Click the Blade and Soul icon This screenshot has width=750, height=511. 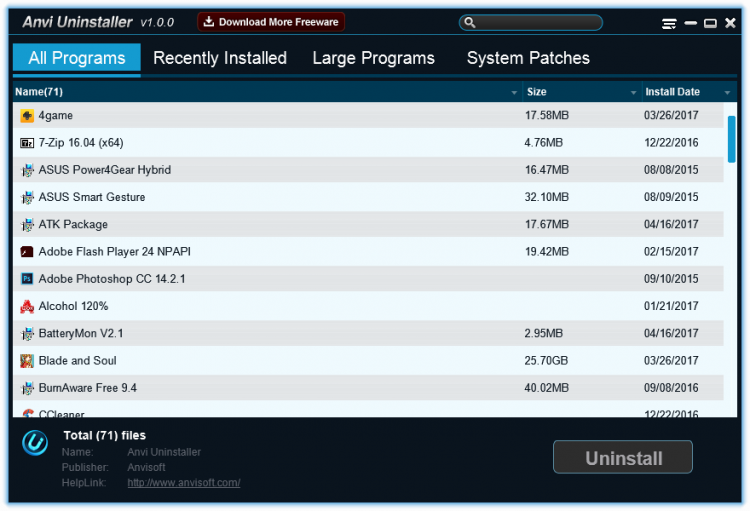(27, 361)
